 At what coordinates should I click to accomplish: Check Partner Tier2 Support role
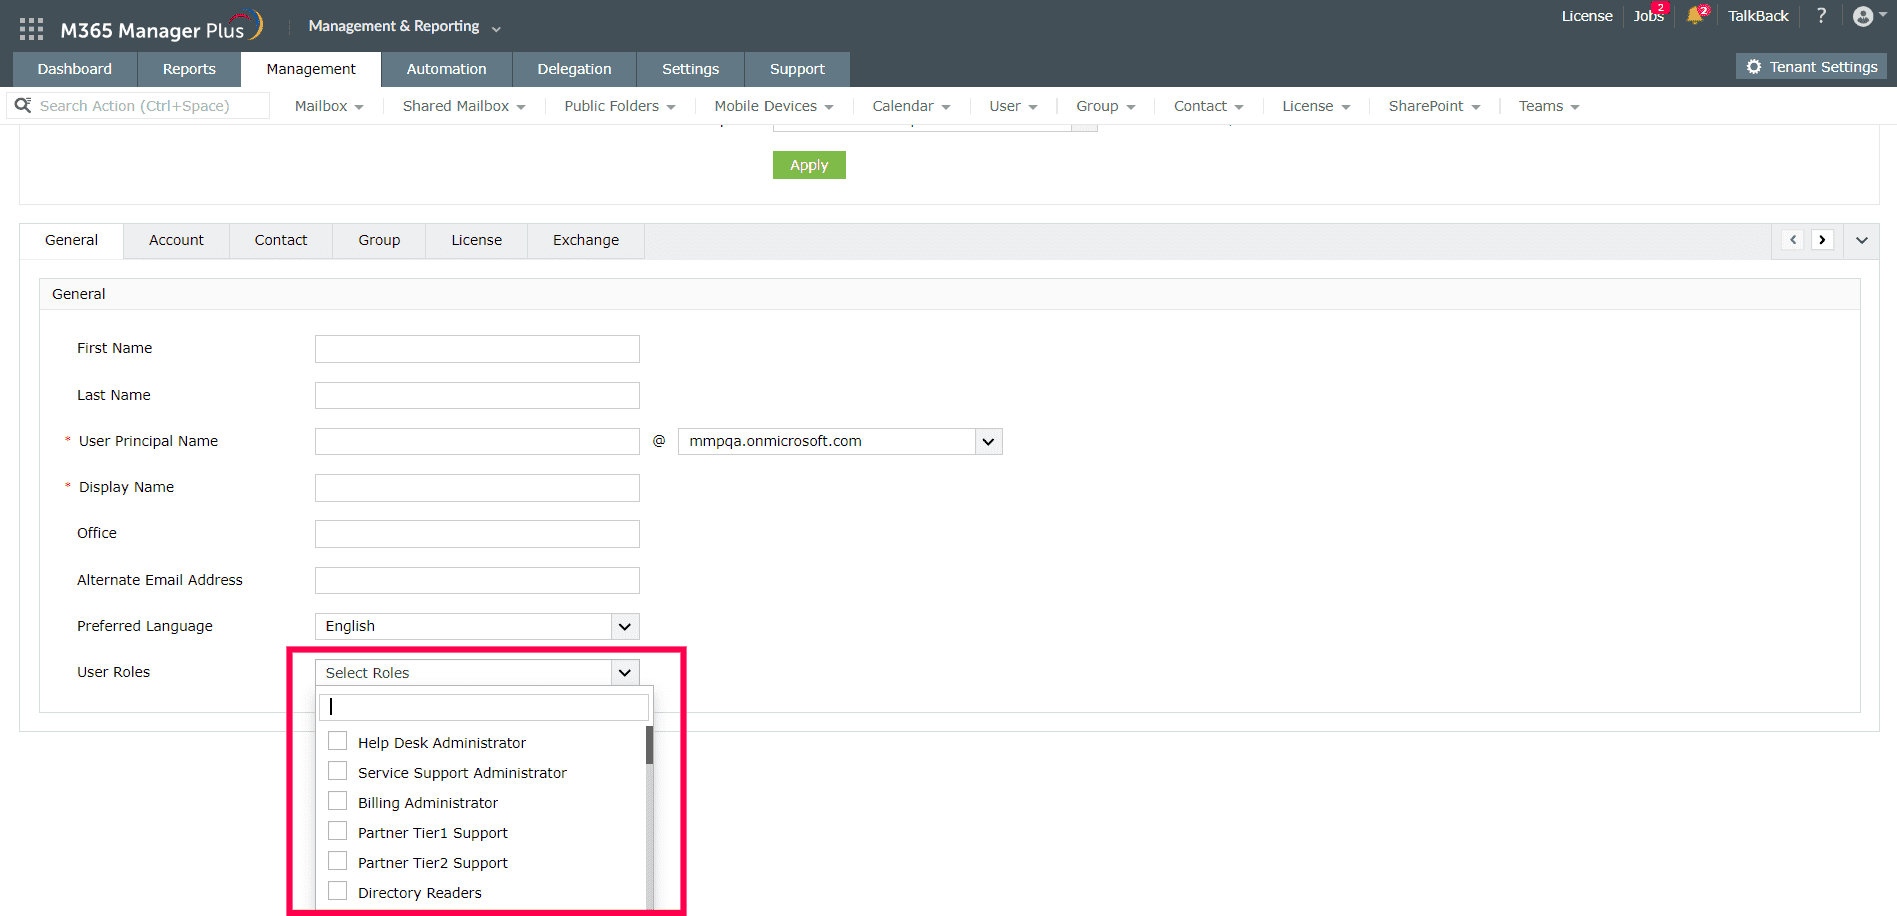(338, 861)
